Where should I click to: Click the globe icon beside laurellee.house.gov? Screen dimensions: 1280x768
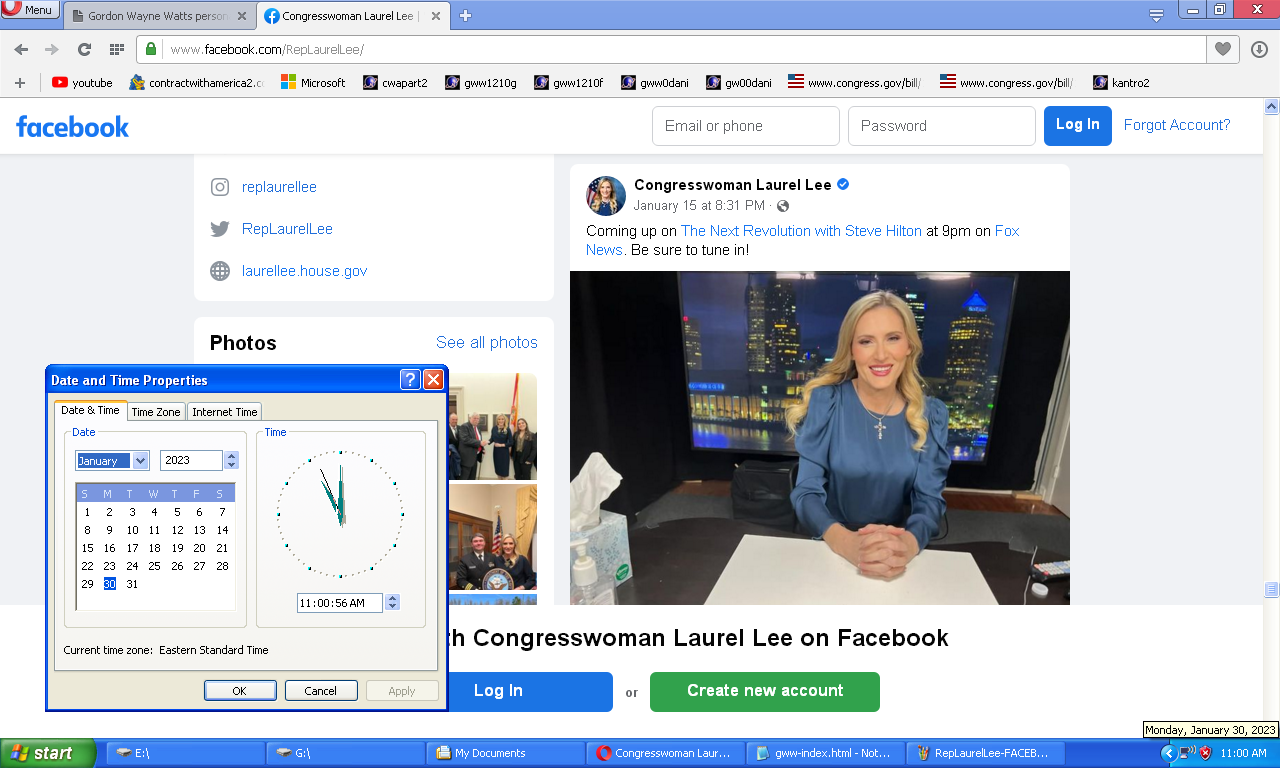click(x=220, y=271)
